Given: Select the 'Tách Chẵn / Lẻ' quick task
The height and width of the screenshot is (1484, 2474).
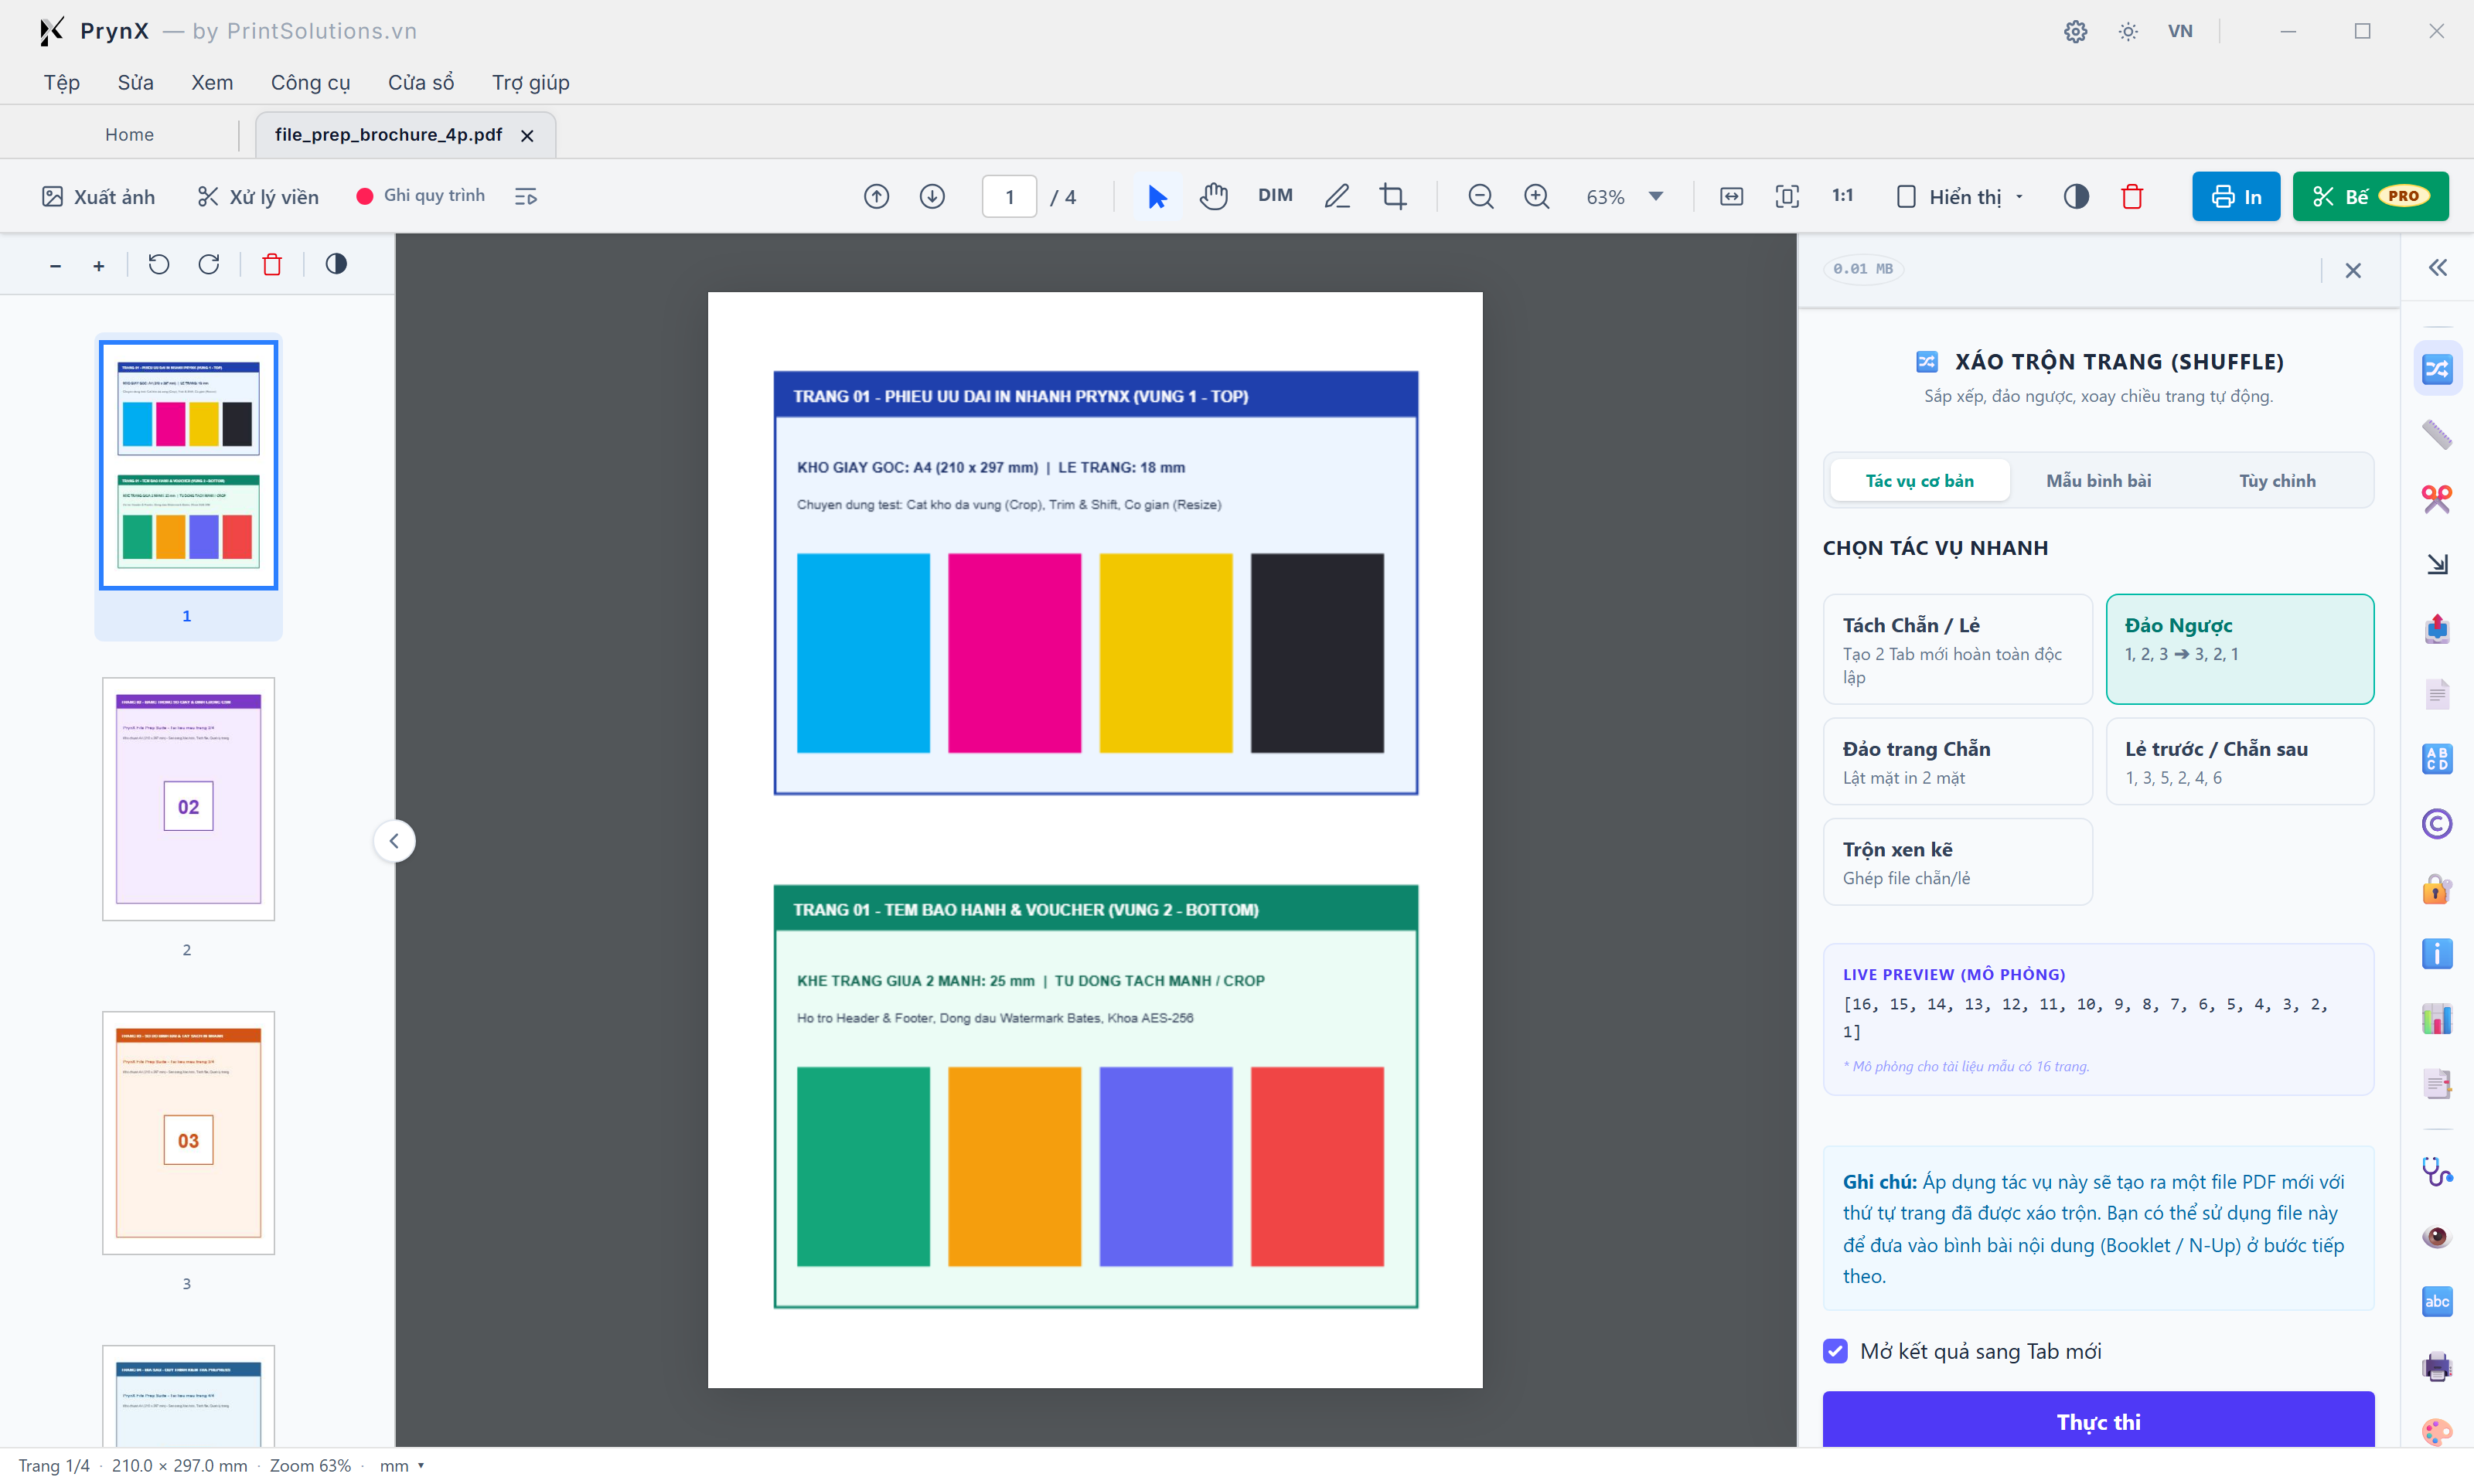Looking at the screenshot, I should click(x=1957, y=649).
